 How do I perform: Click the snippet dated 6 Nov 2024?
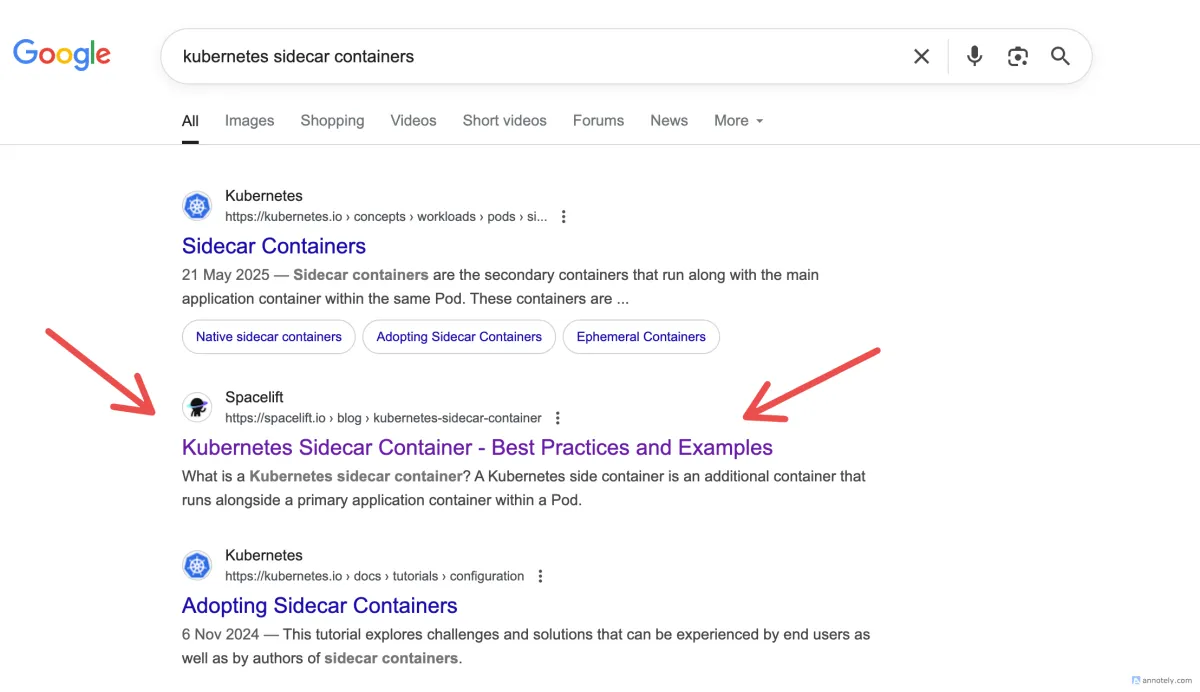526,646
